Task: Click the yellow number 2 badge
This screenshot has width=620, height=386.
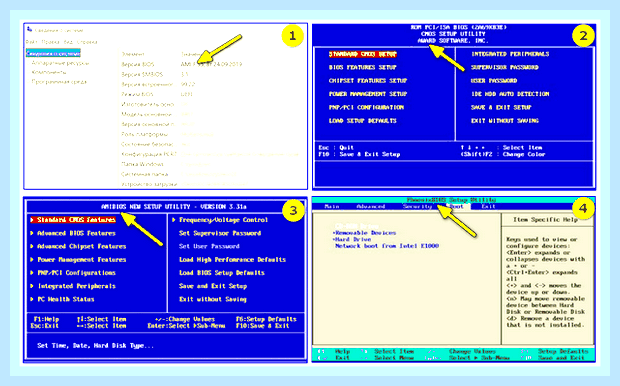Action: 583,36
